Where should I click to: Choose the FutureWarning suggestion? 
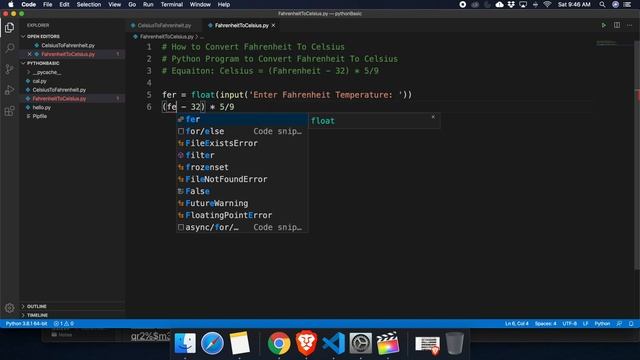[x=242, y=203]
